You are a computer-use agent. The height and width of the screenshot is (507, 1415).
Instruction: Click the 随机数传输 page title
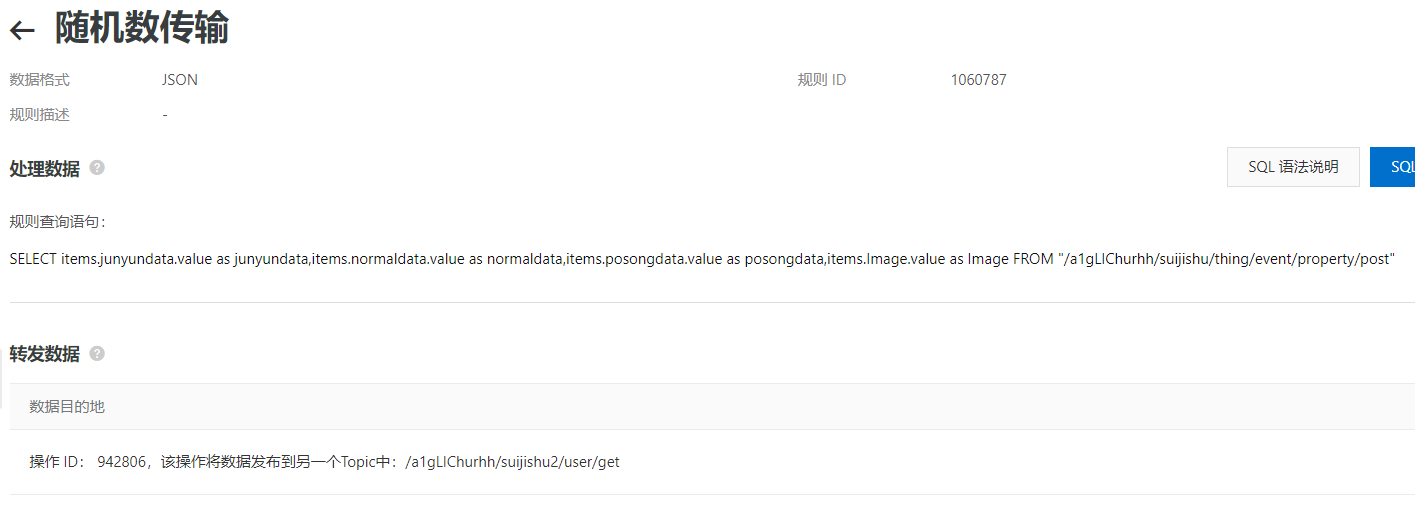tap(141, 29)
